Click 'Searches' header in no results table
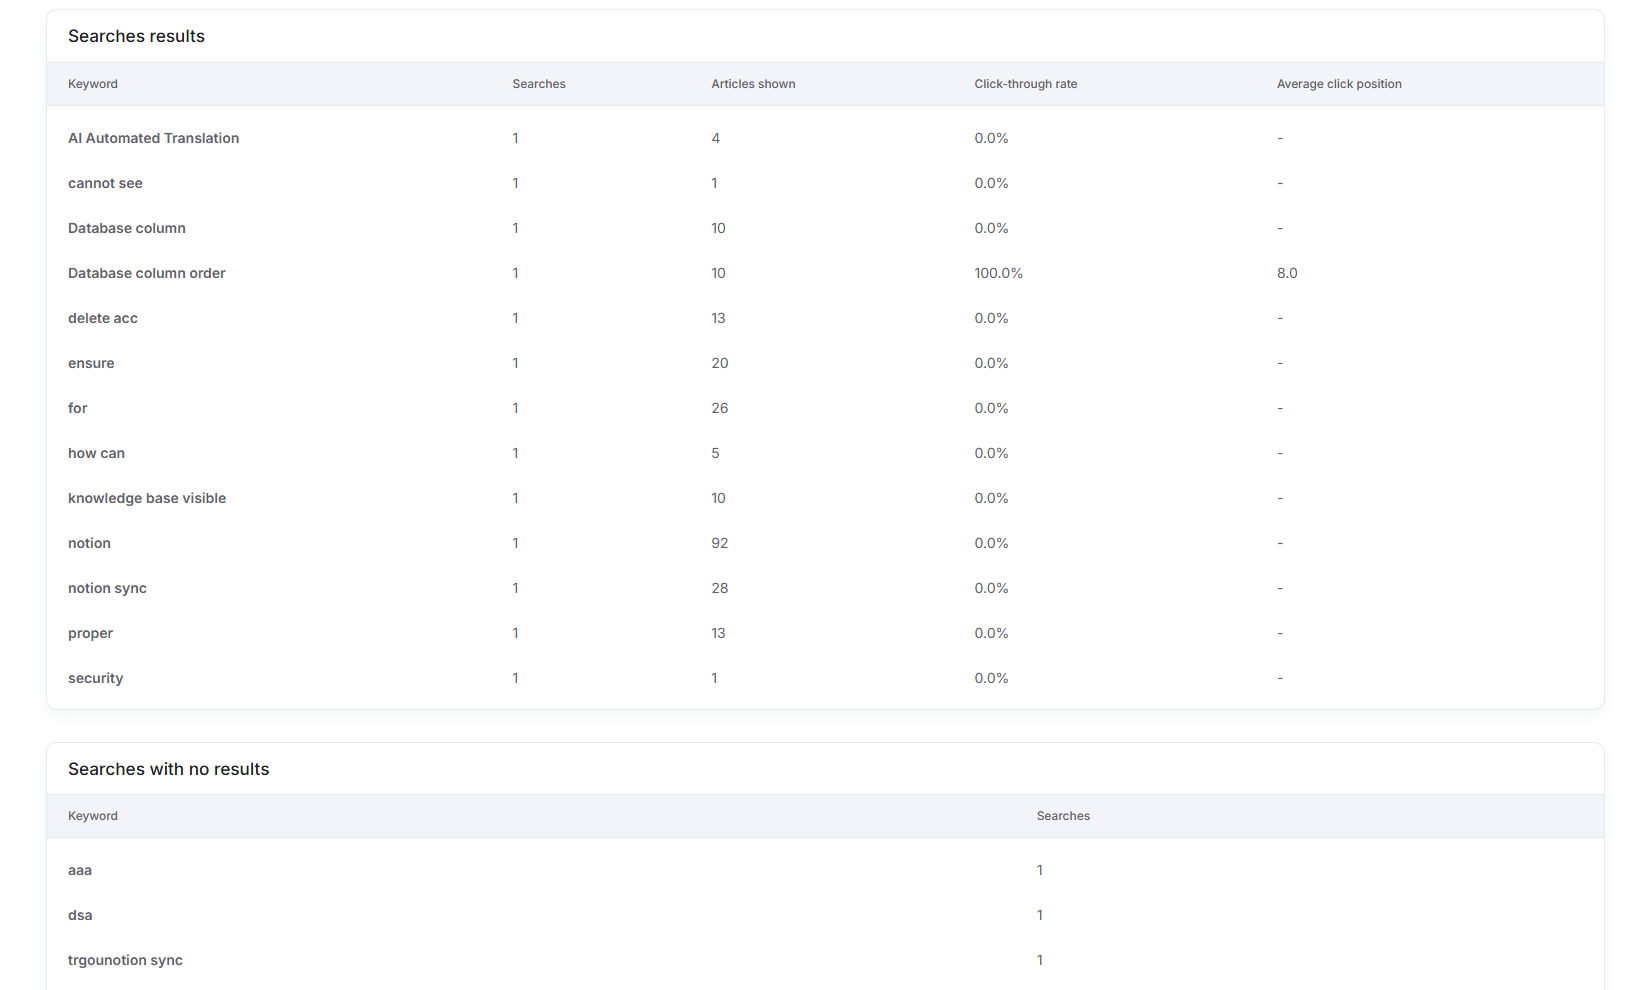 tap(1062, 816)
